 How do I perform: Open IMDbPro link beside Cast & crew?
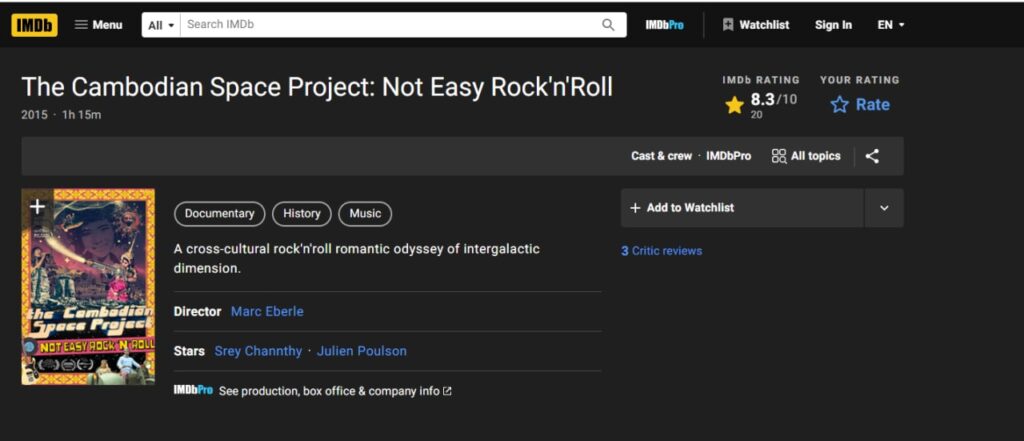pos(728,156)
